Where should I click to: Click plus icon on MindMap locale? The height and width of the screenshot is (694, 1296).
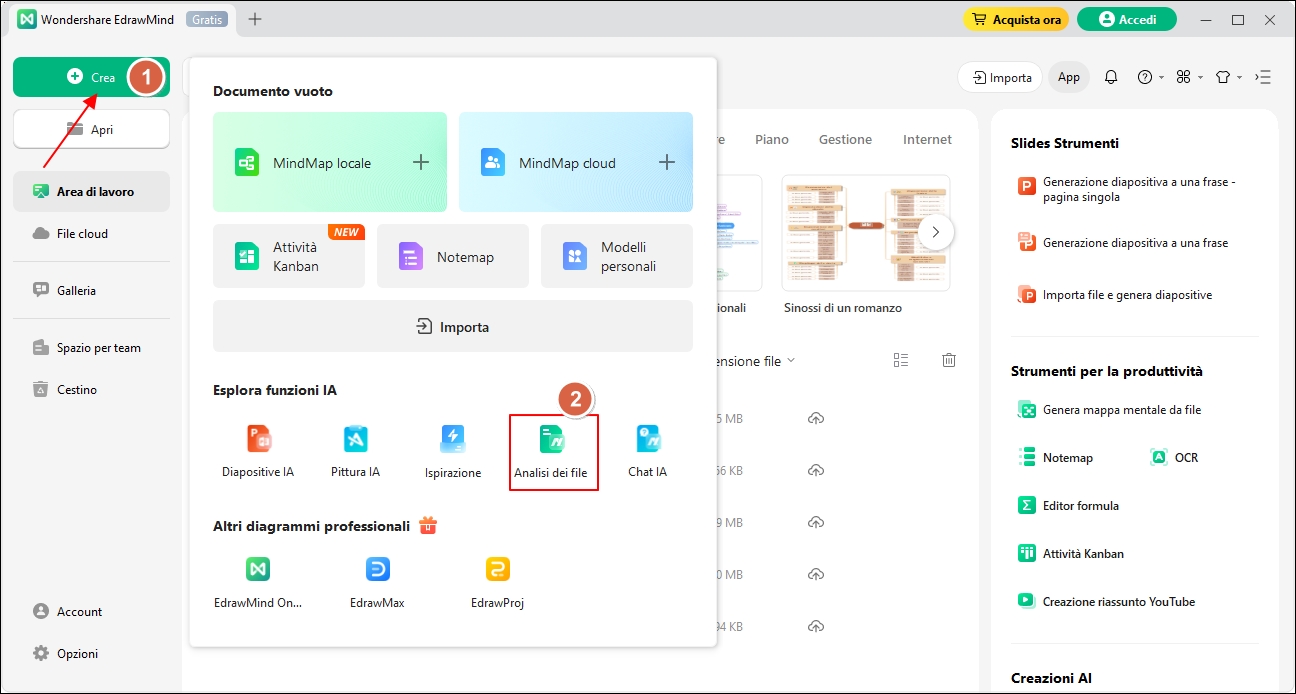point(421,162)
